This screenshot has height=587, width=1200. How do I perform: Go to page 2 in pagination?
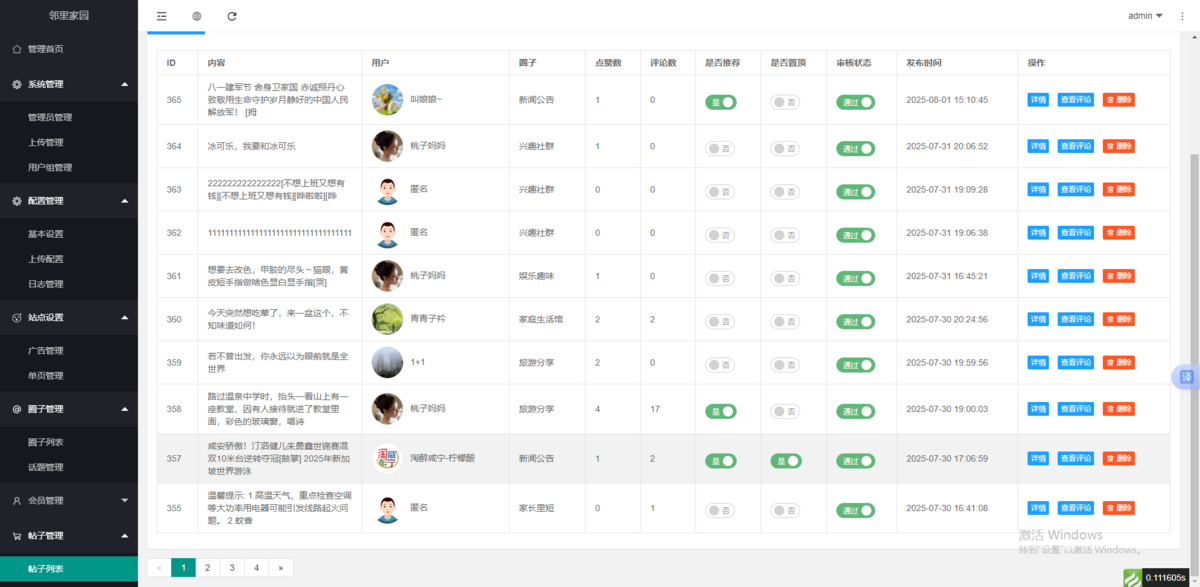coord(207,568)
